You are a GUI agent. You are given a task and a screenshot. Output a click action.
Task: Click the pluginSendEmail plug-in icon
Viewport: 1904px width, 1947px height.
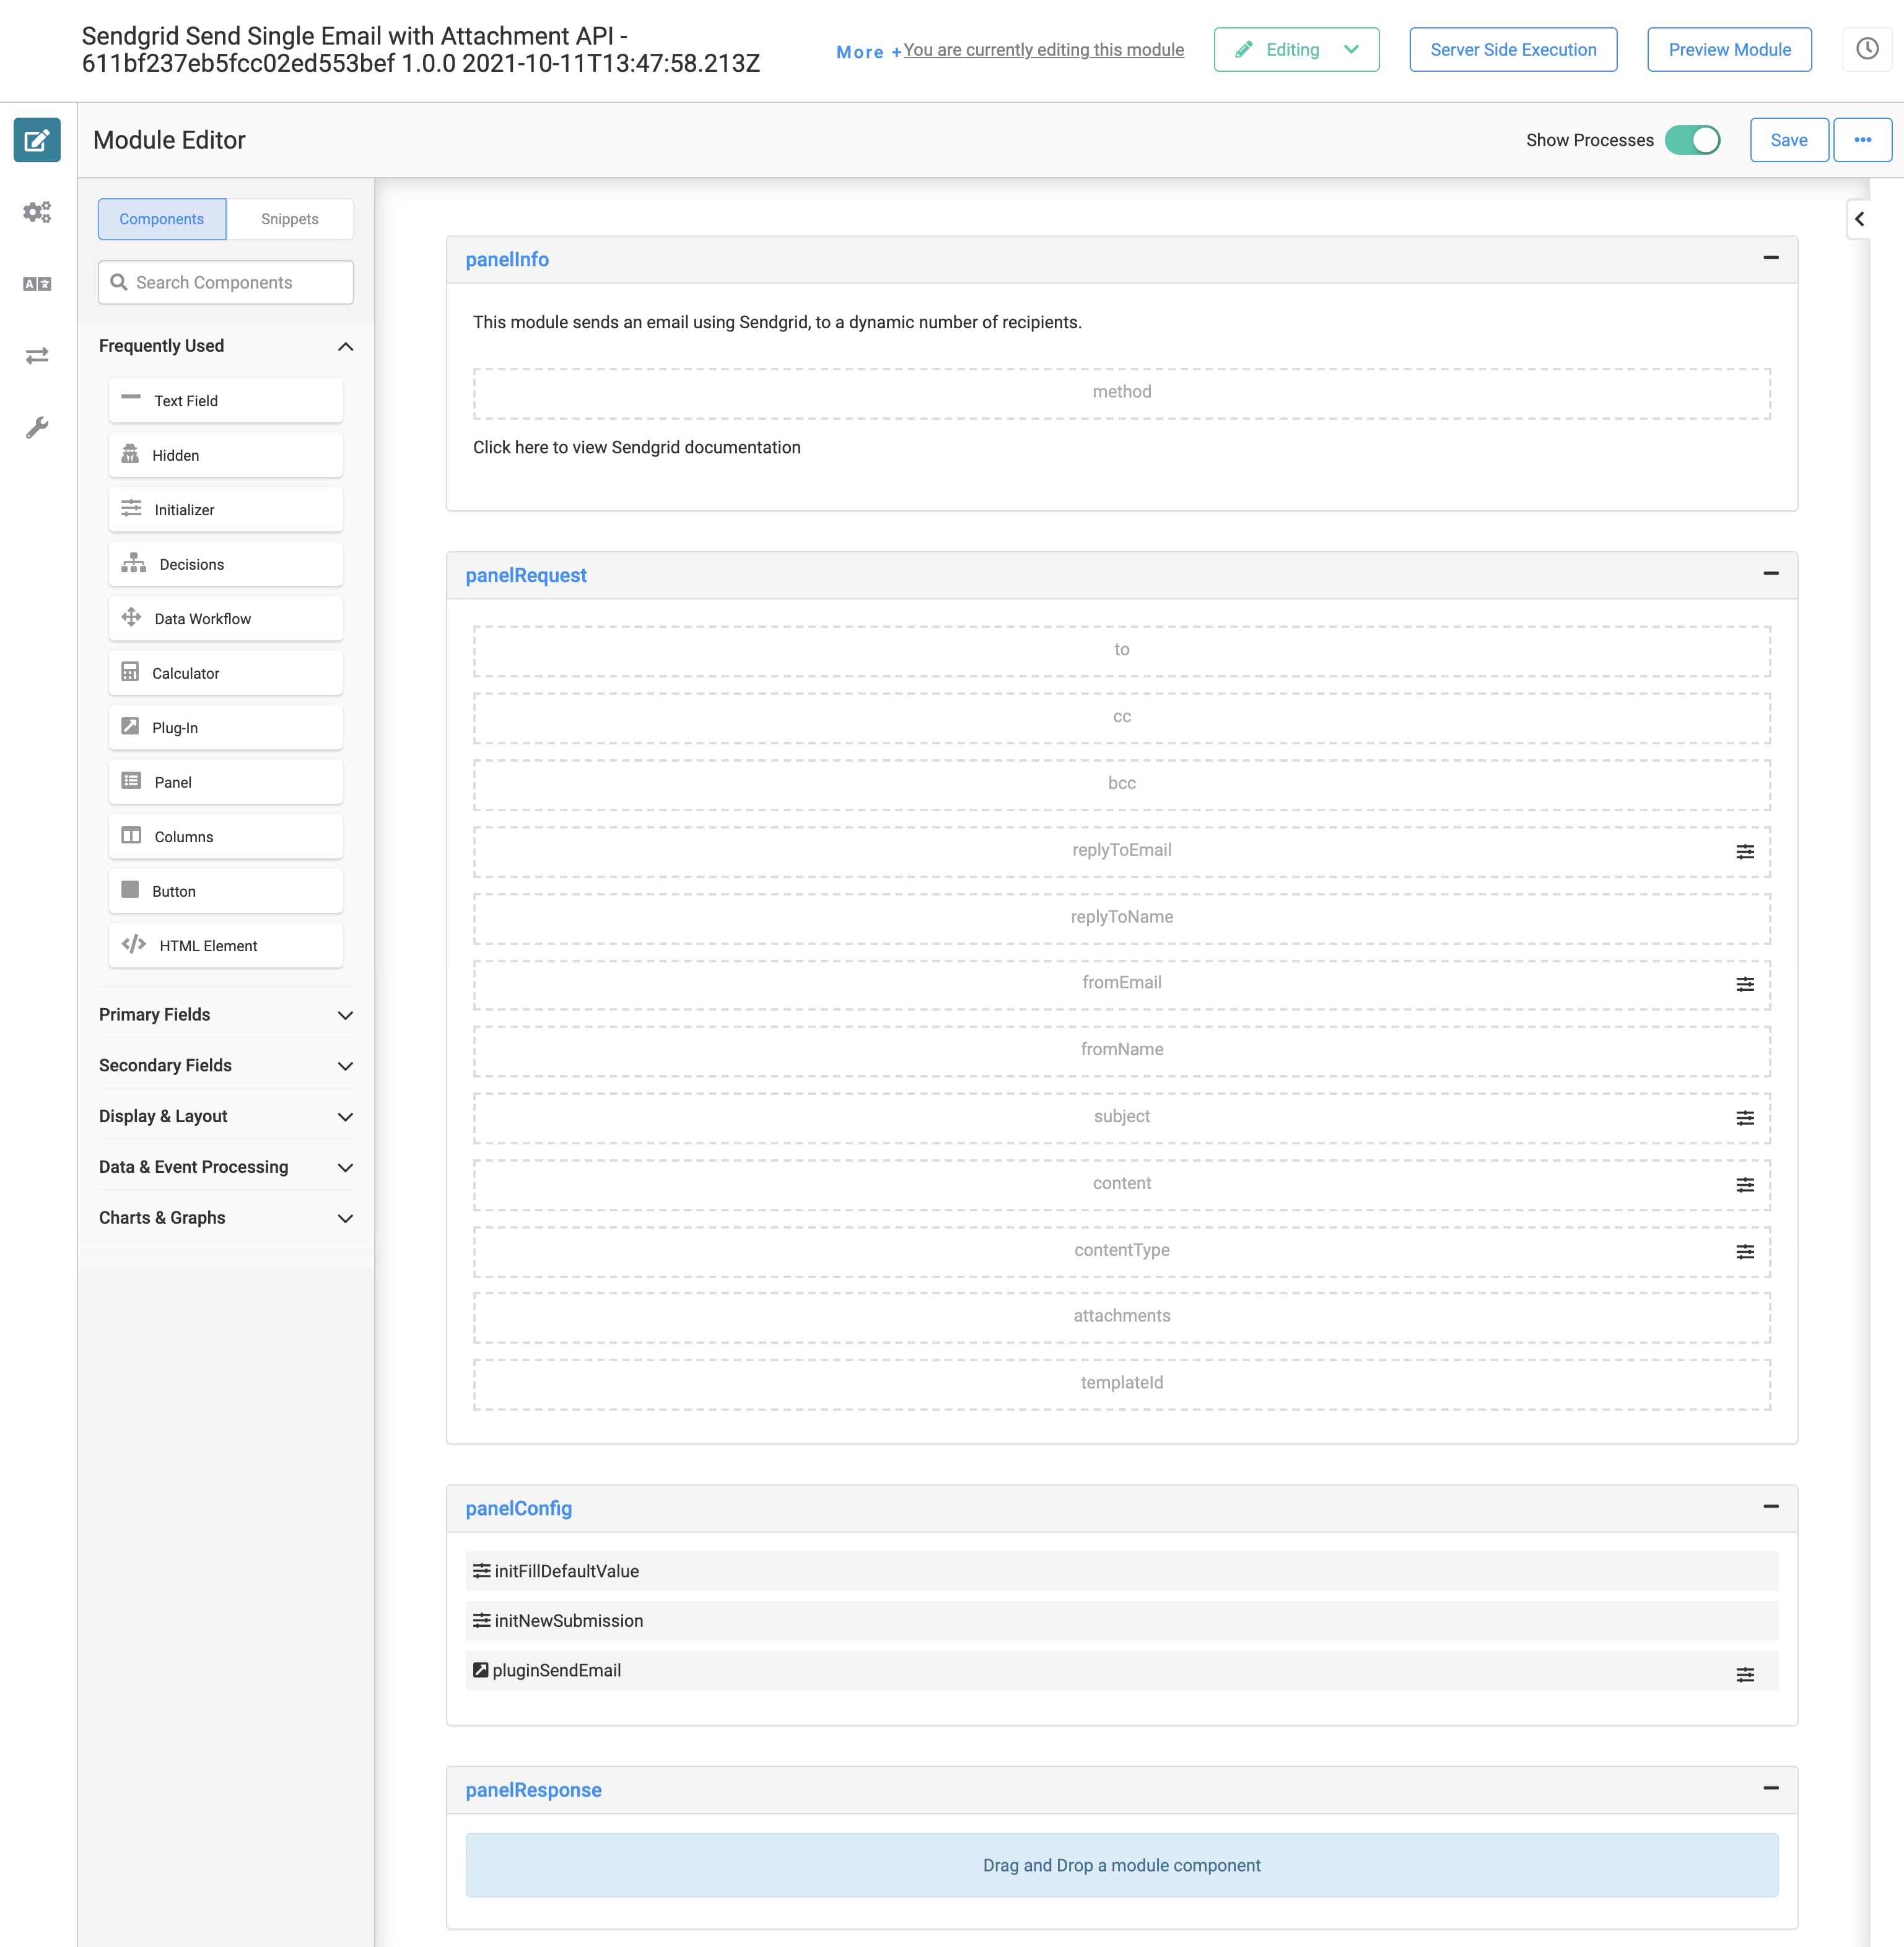[x=480, y=1670]
